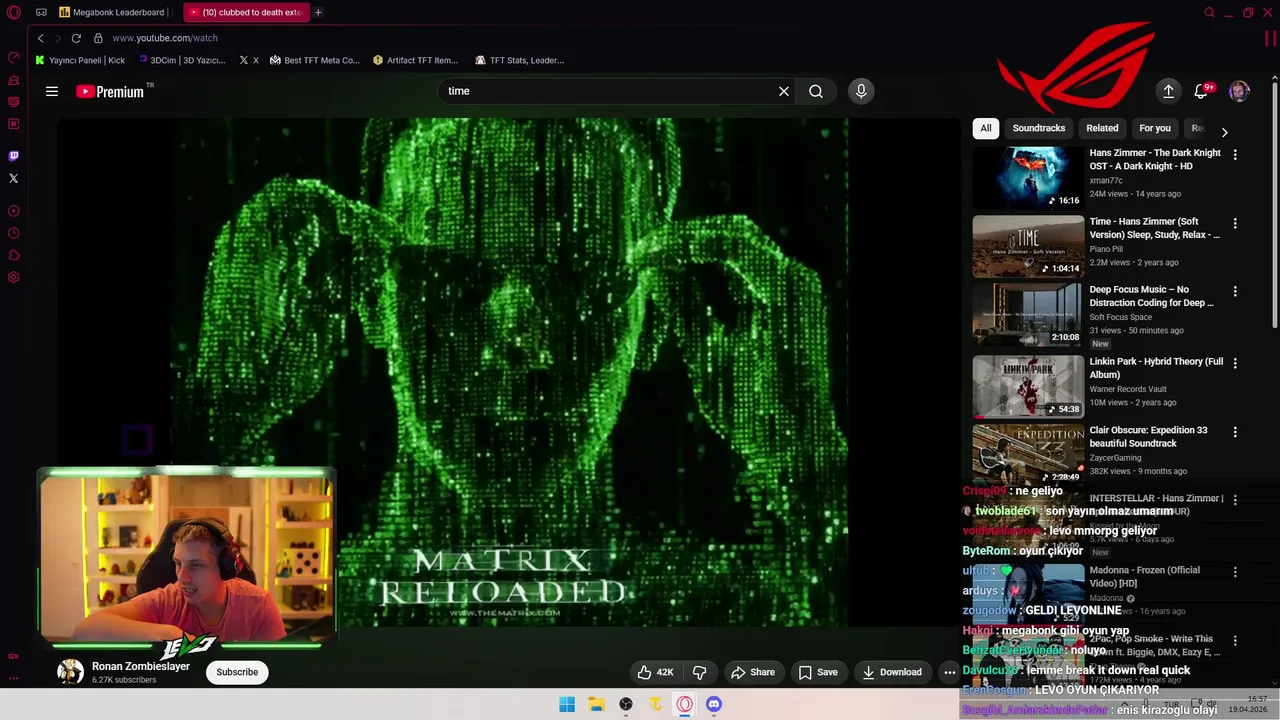
Task: Open TFT Stats, Leader... bookmark
Action: pyautogui.click(x=519, y=60)
